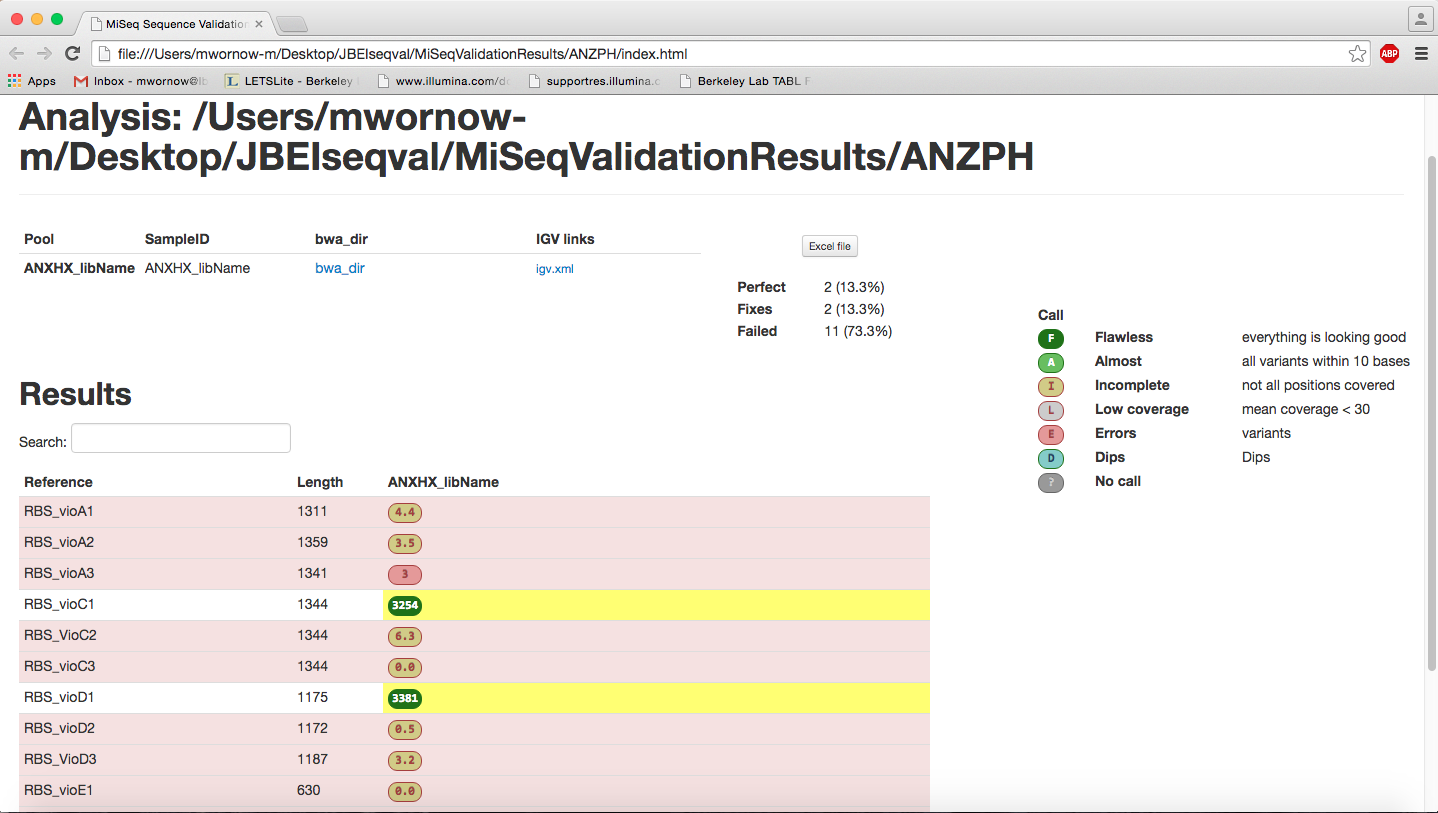This screenshot has height=813, width=1438.
Task: Open a new tab with blank tab button
Action: pyautogui.click(x=291, y=24)
